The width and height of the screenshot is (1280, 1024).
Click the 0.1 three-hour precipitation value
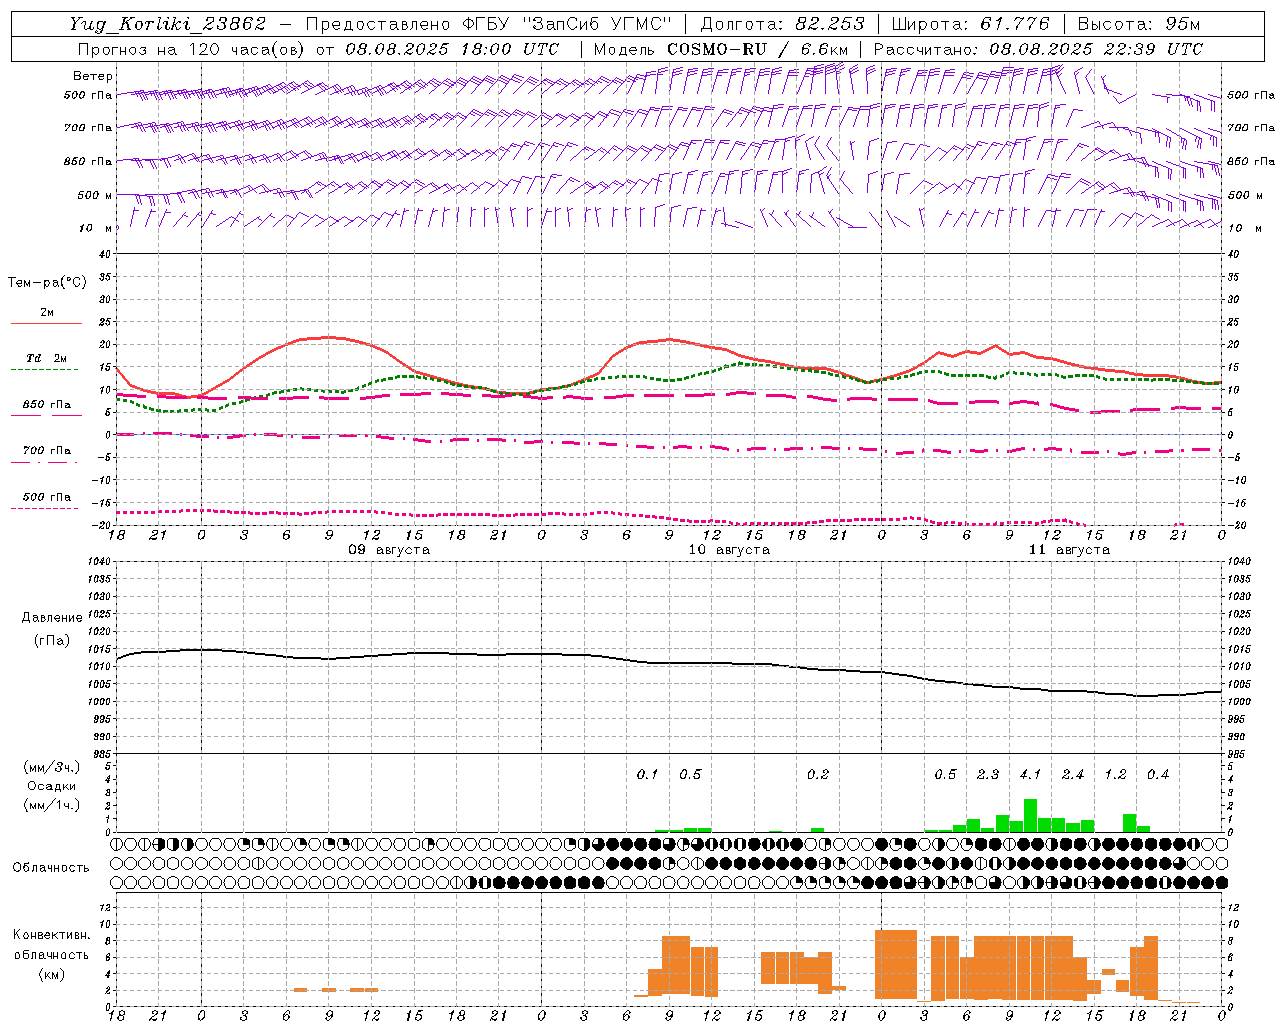647,774
